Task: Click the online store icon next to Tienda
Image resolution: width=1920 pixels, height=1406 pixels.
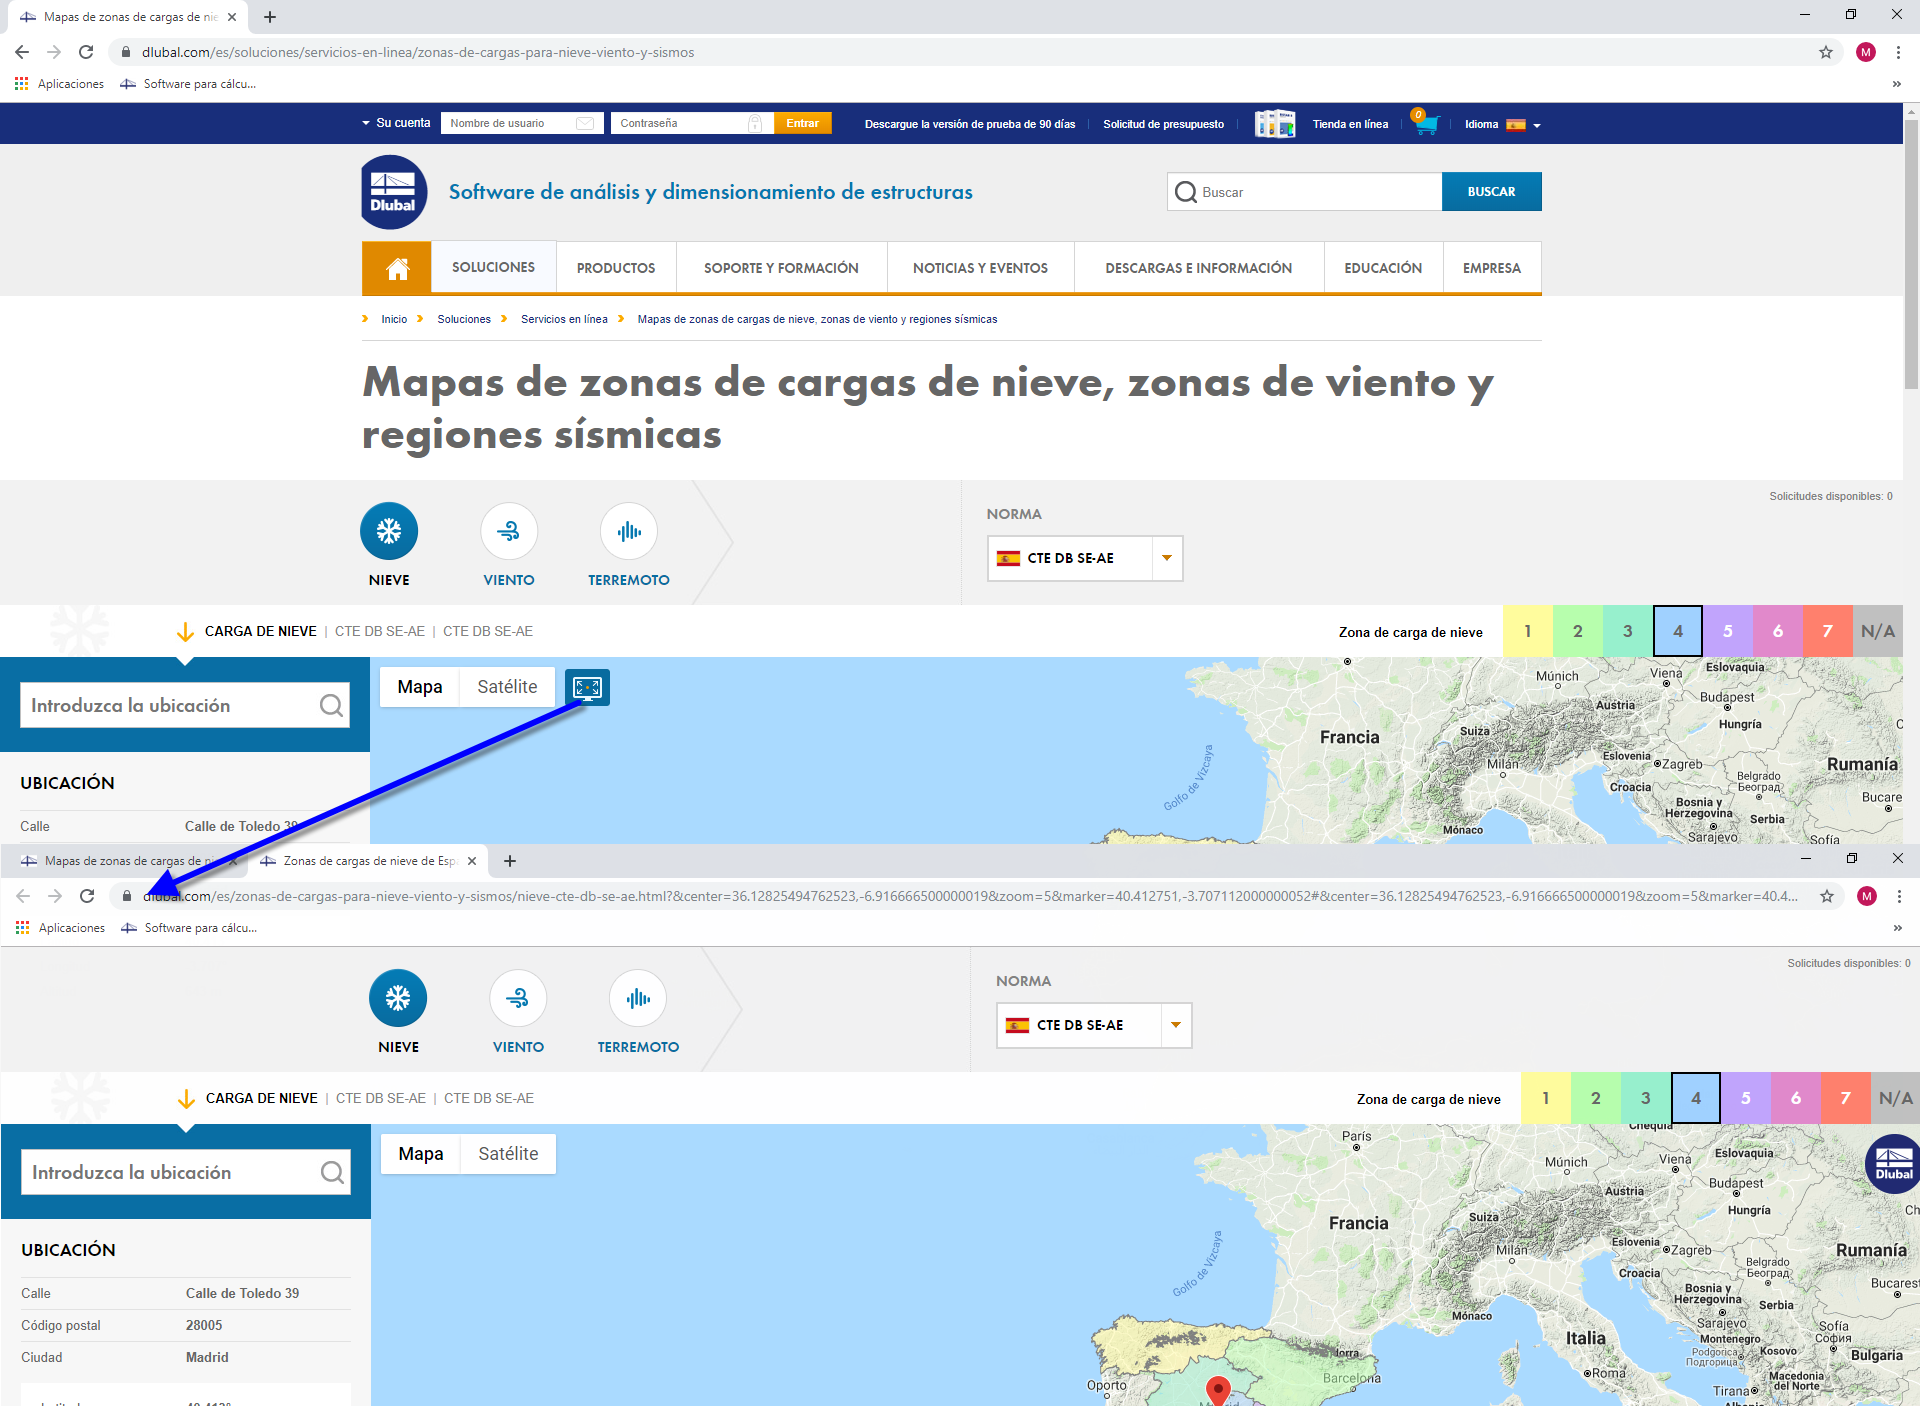Action: pyautogui.click(x=1274, y=123)
